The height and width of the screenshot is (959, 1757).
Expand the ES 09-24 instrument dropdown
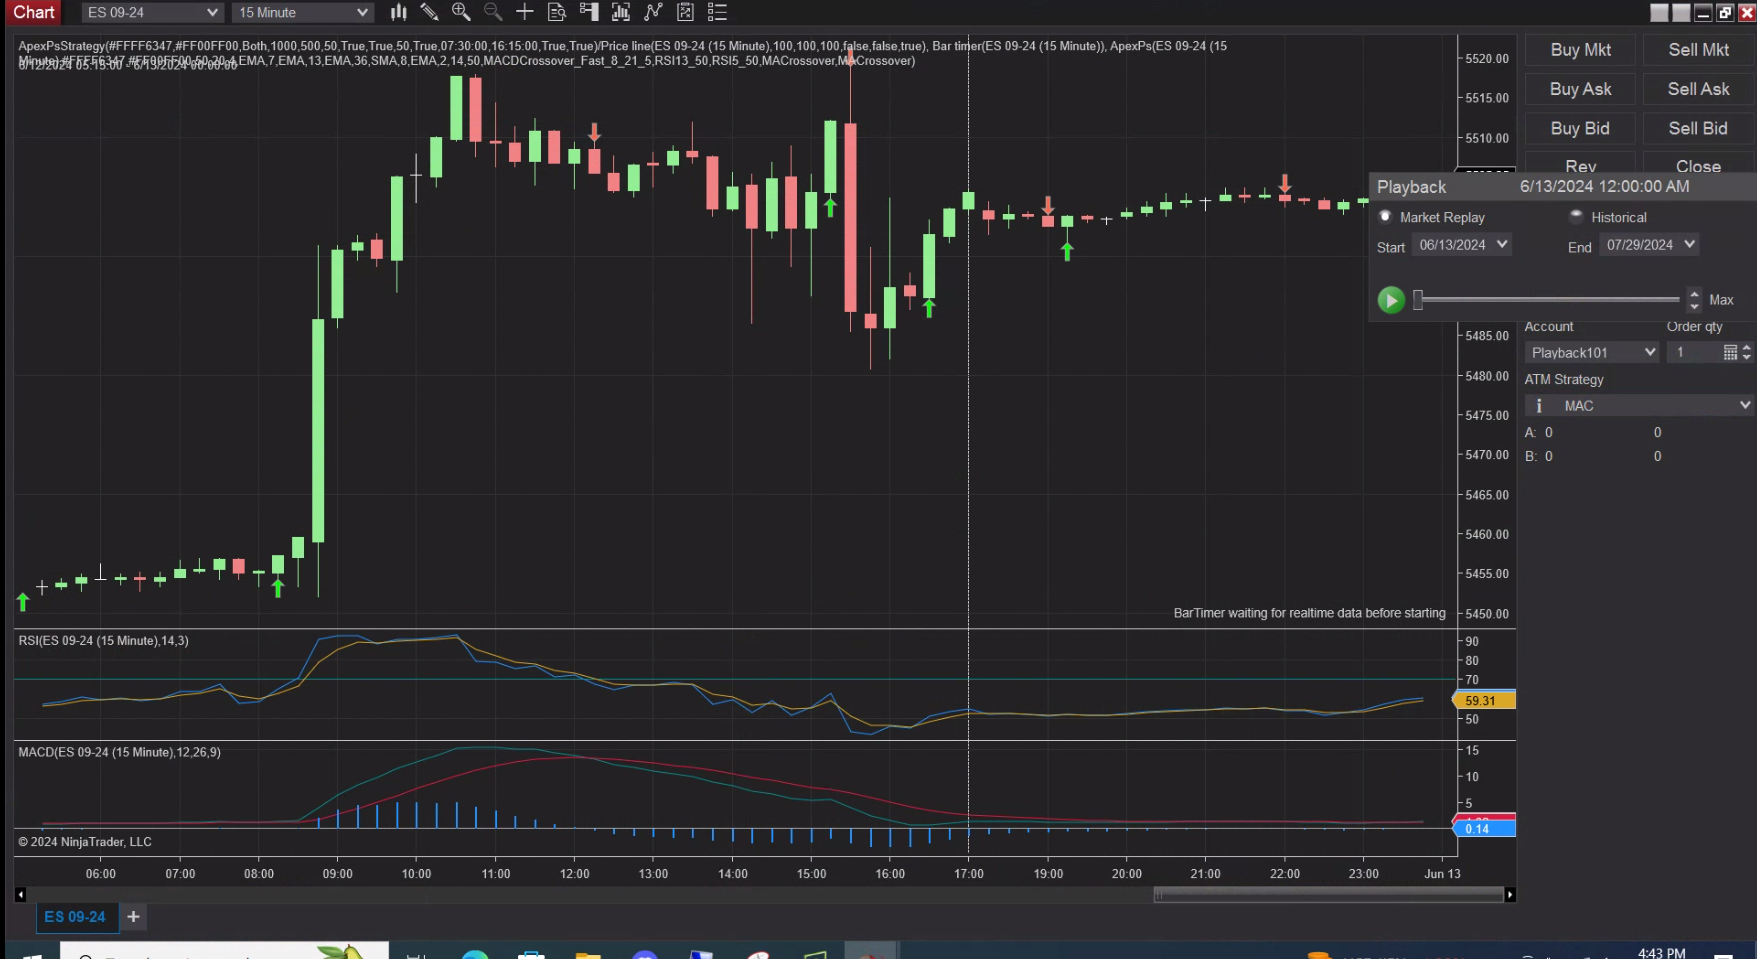209,12
